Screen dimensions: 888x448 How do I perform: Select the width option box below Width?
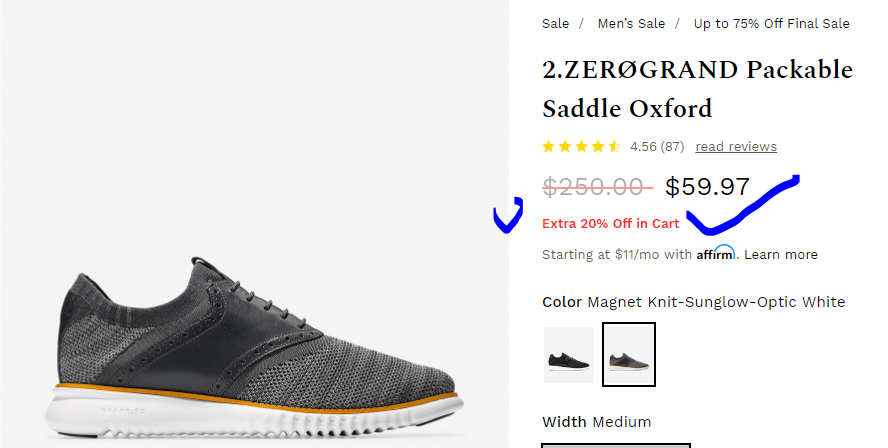[616, 446]
